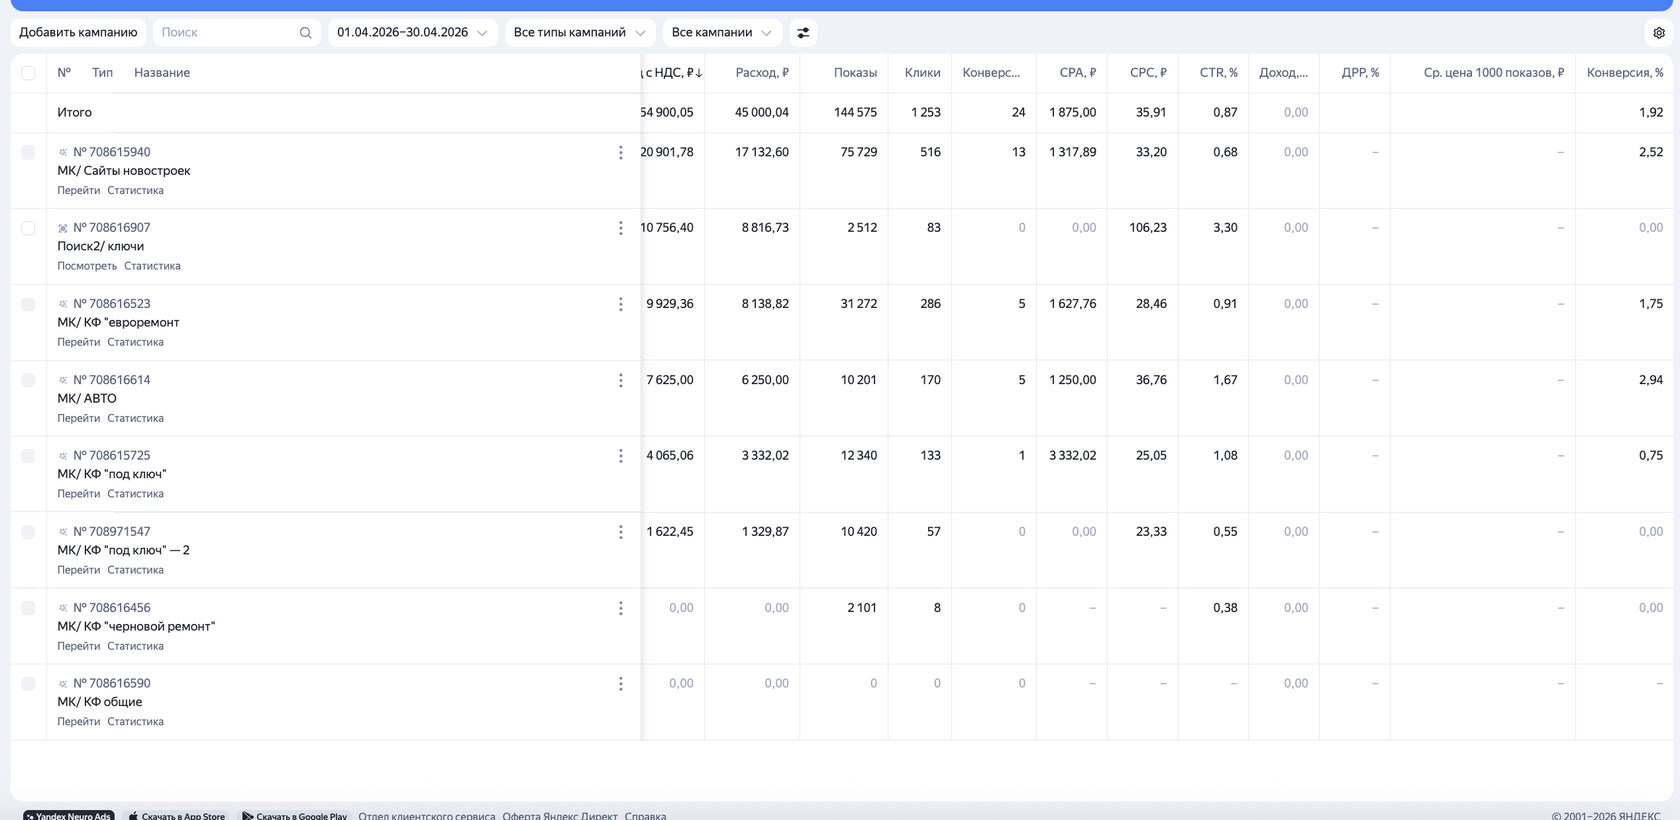This screenshot has width=1680, height=820.
Task: Click the Yandex Neuro Ads badge in footer
Action: pos(69,815)
